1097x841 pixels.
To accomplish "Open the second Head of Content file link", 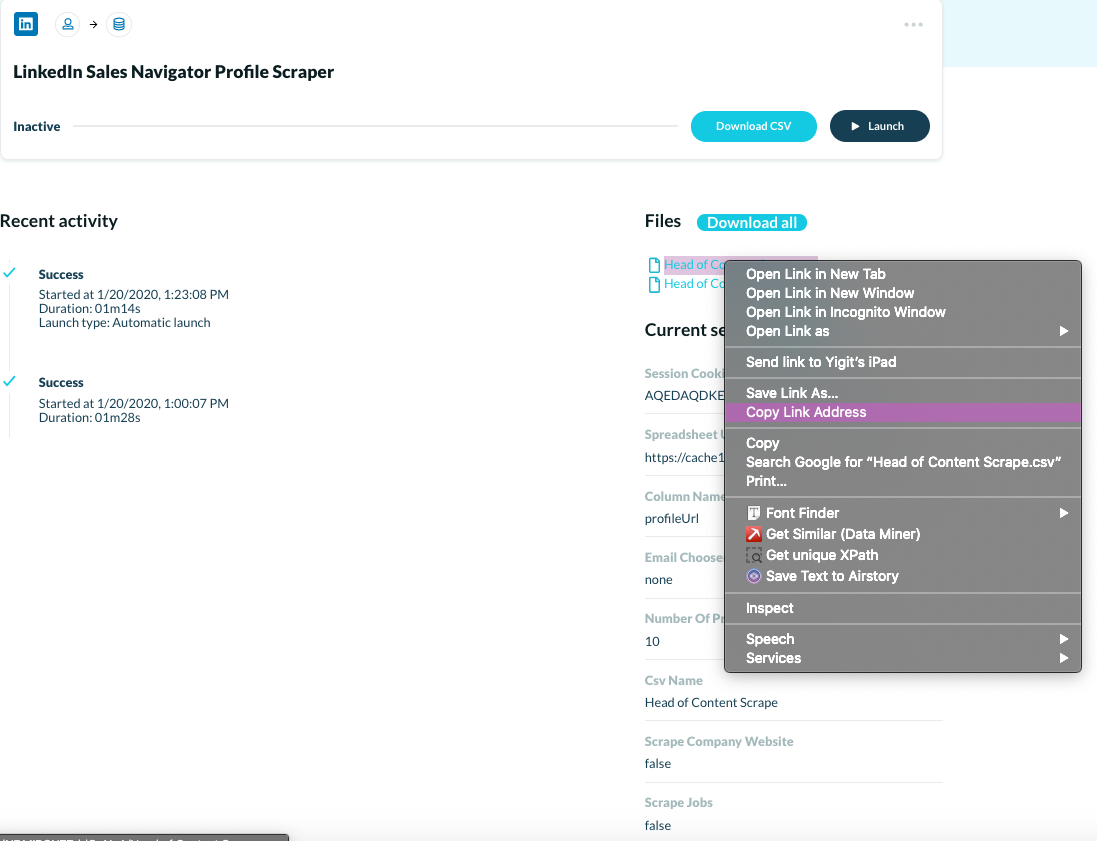I will pos(694,284).
